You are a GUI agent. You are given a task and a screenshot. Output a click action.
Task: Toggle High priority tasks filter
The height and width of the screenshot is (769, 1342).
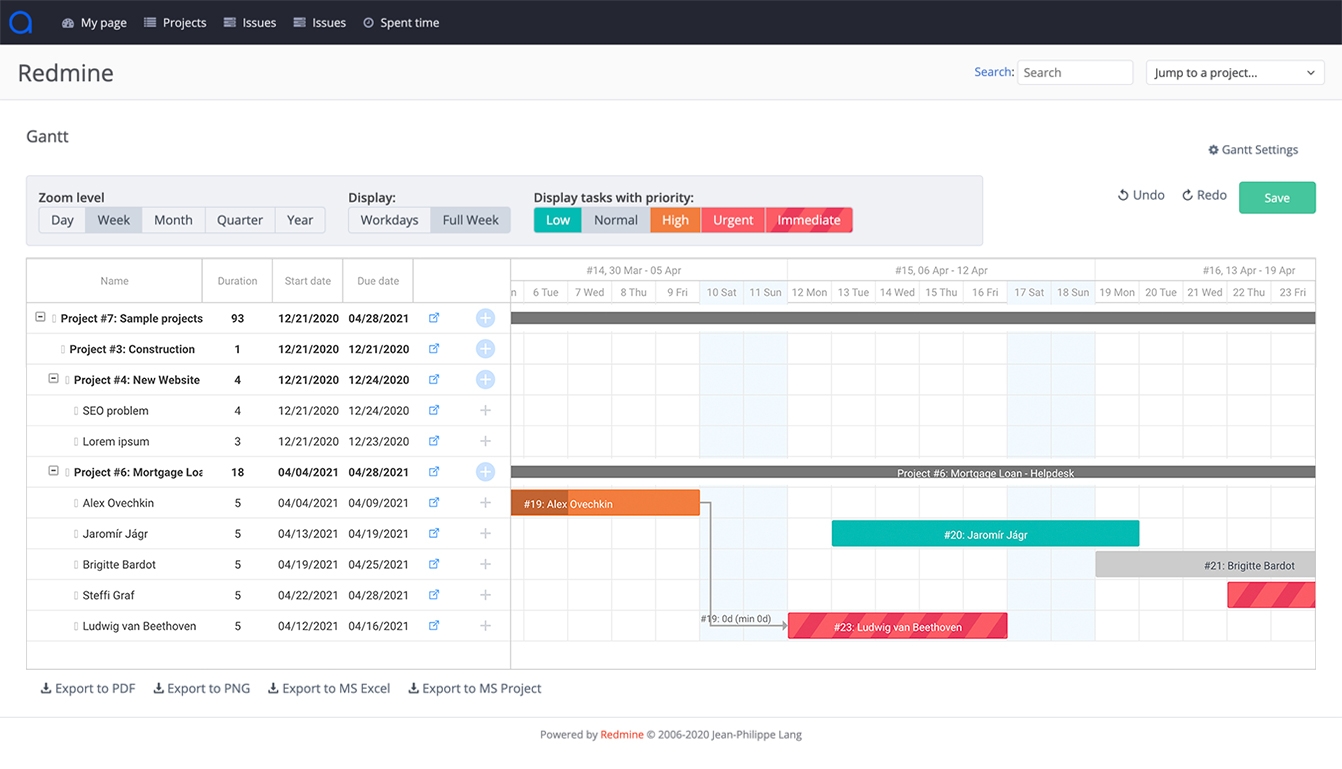click(x=675, y=220)
